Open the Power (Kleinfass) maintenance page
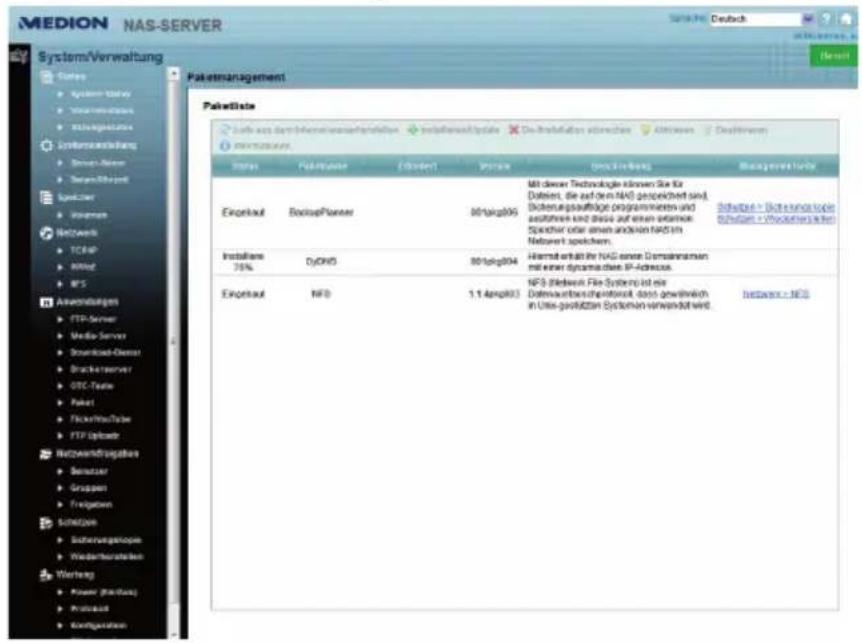This screenshot has width=862, height=643. pyautogui.click(x=104, y=592)
